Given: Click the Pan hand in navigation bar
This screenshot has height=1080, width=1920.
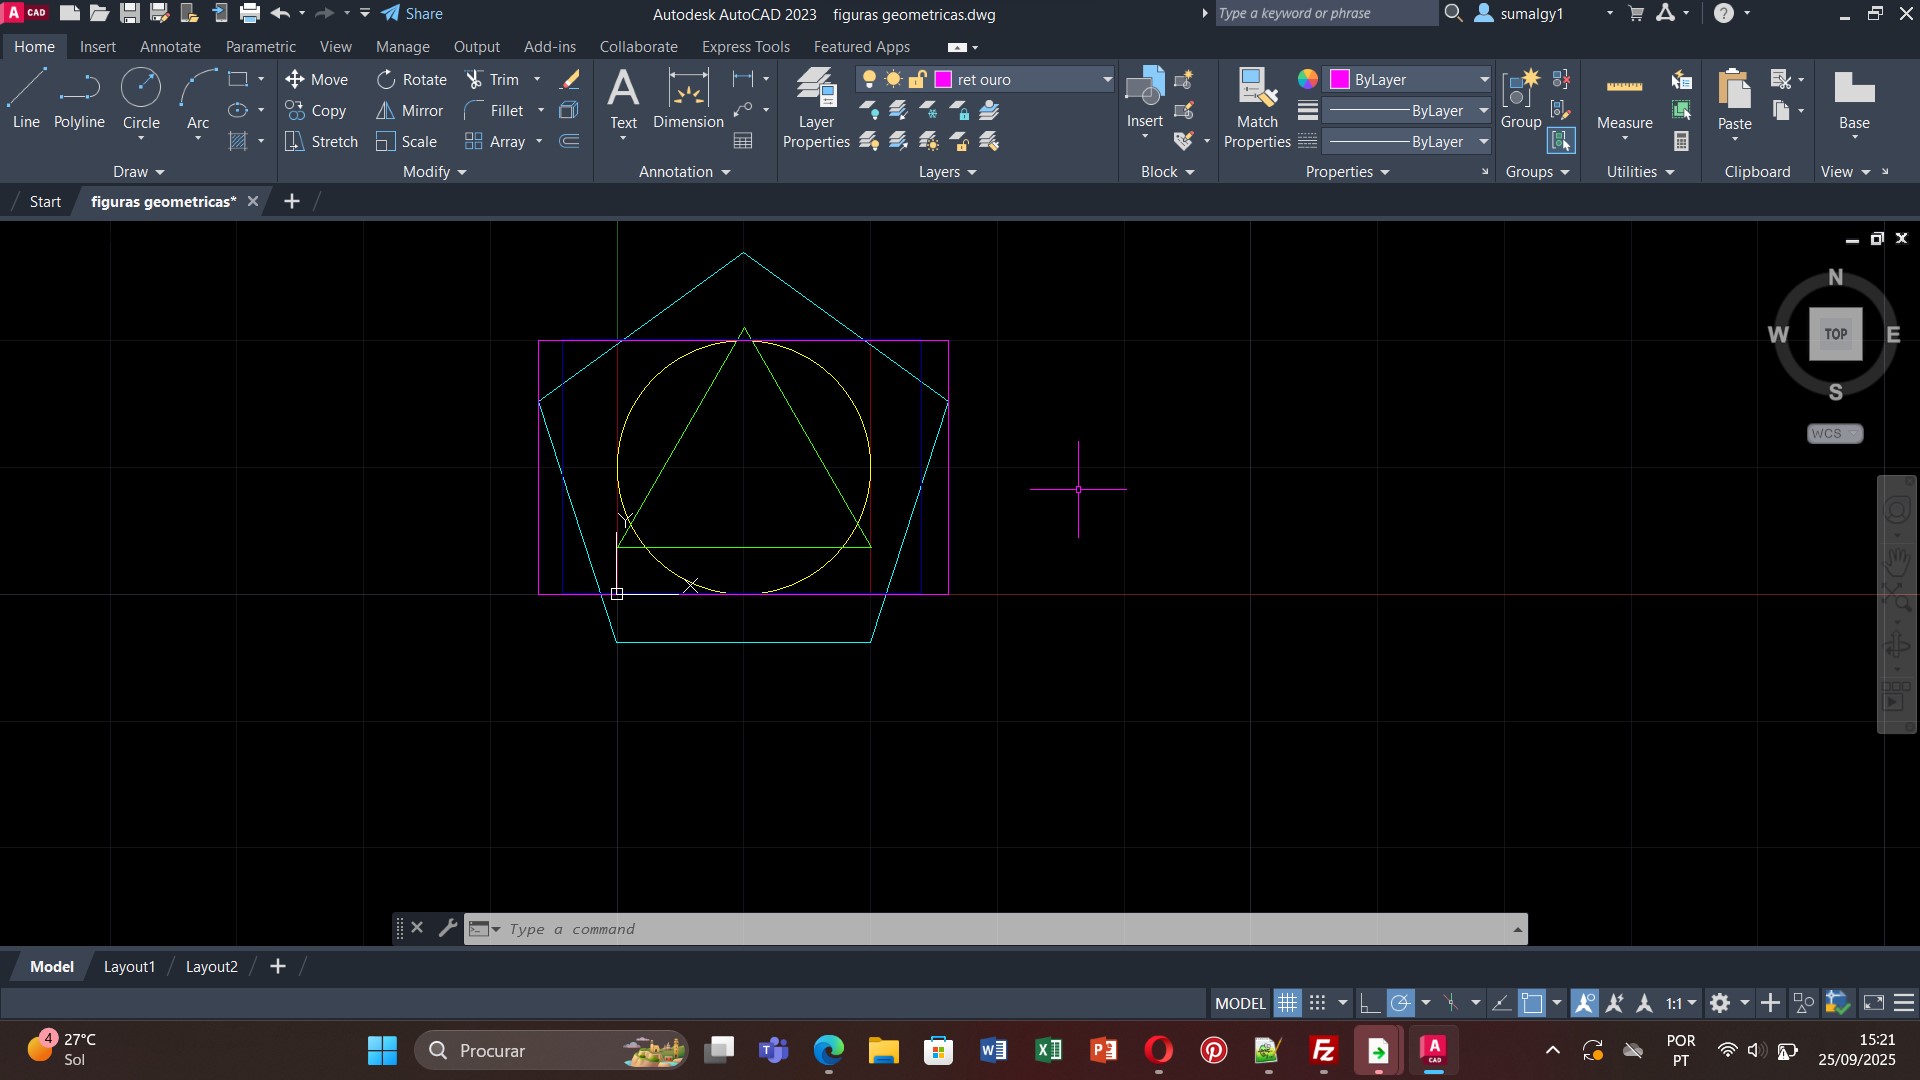Looking at the screenshot, I should pyautogui.click(x=1897, y=559).
